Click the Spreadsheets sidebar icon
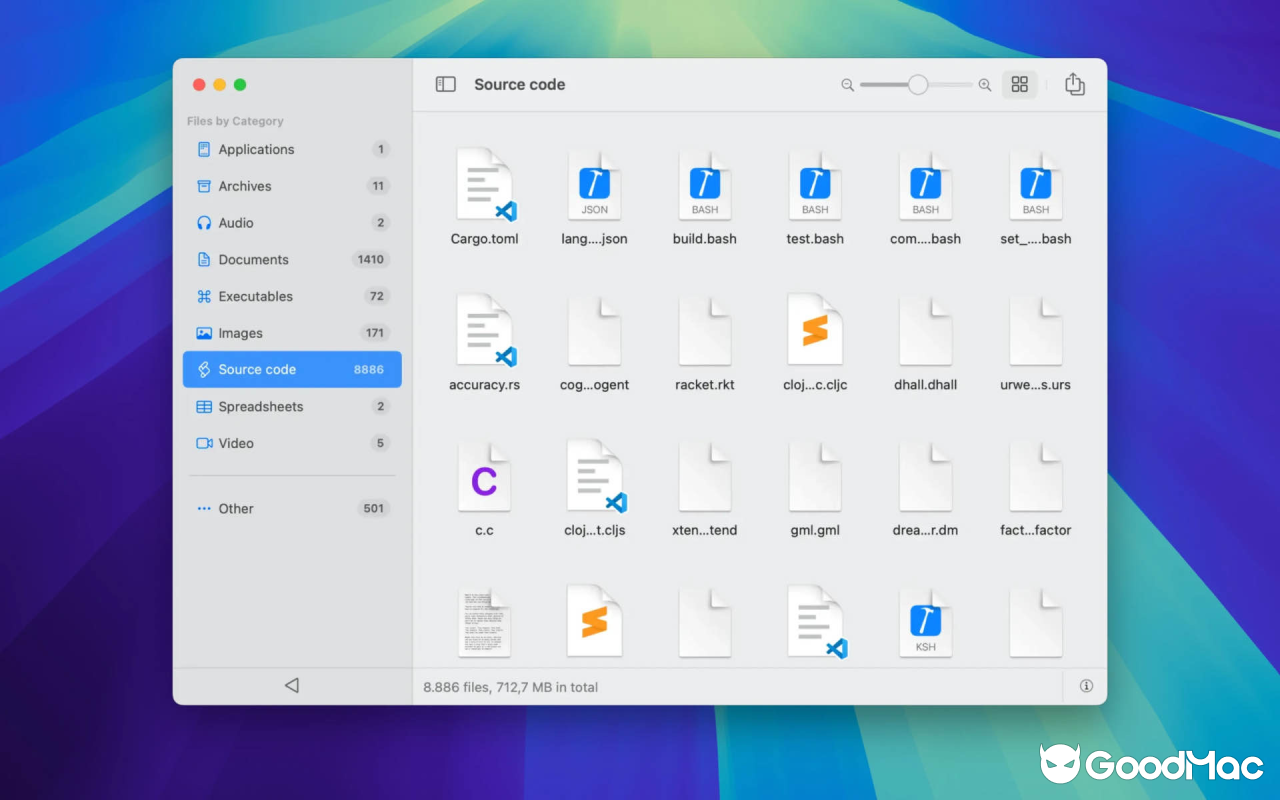The height and width of the screenshot is (800, 1280). click(x=204, y=406)
